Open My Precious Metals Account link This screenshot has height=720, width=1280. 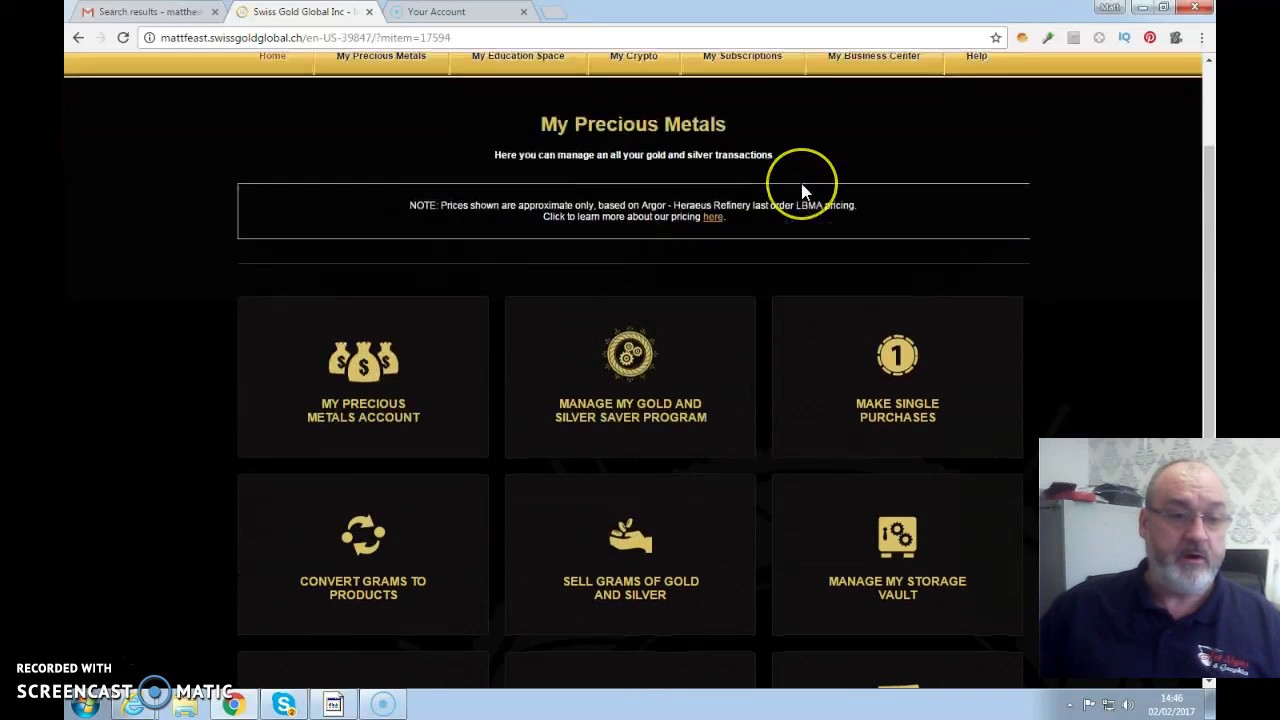pyautogui.click(x=363, y=410)
